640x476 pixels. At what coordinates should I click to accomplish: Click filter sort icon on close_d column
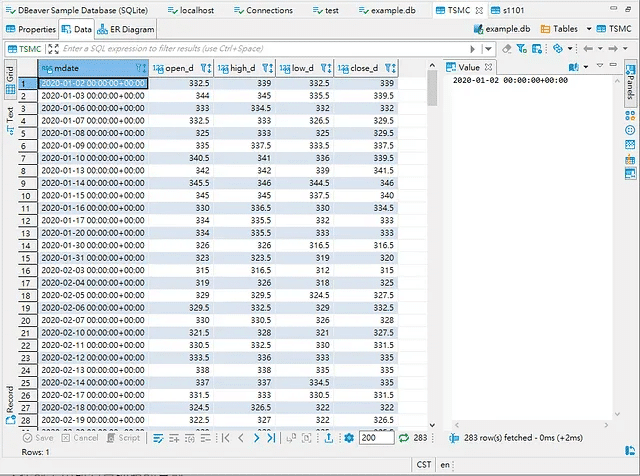pyautogui.click(x=391, y=68)
